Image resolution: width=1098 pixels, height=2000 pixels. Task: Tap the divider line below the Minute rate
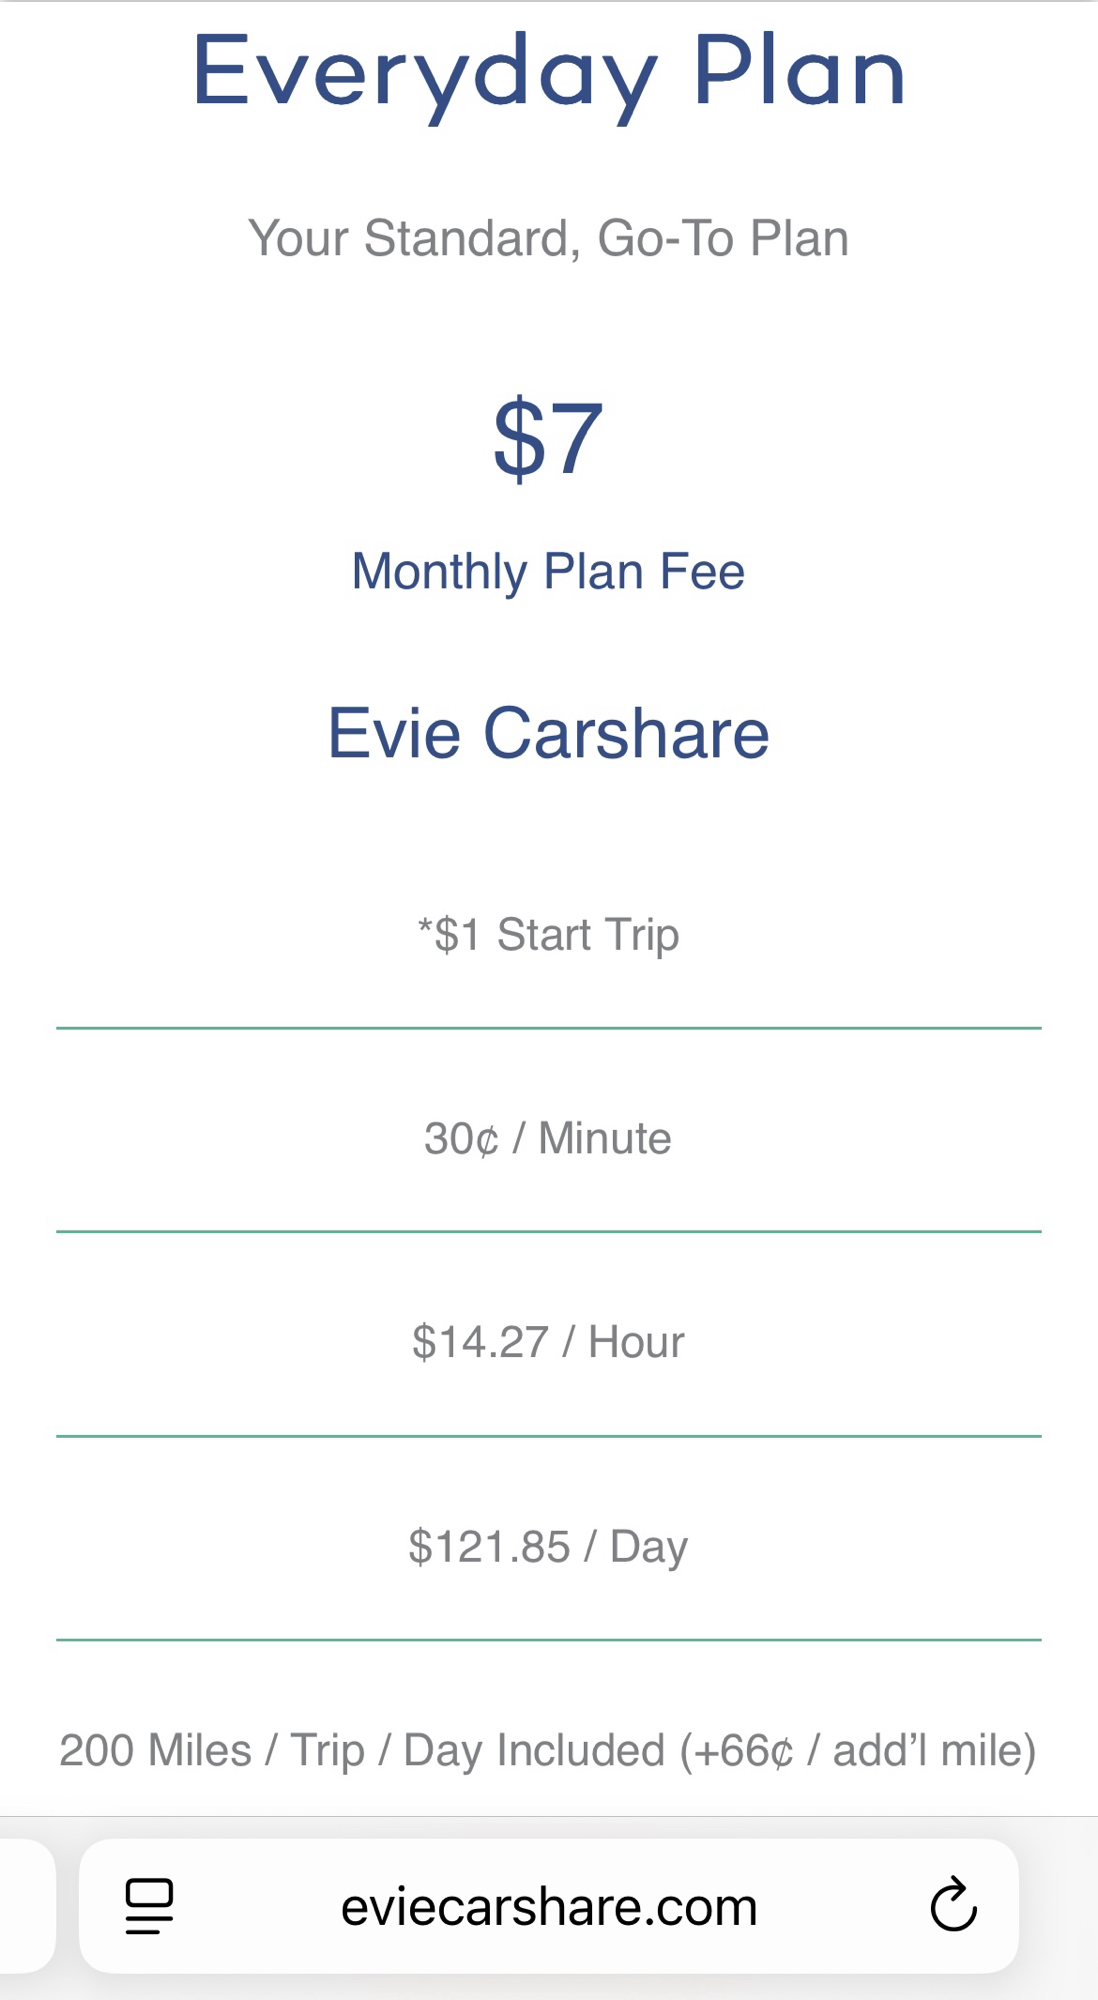pos(548,1232)
